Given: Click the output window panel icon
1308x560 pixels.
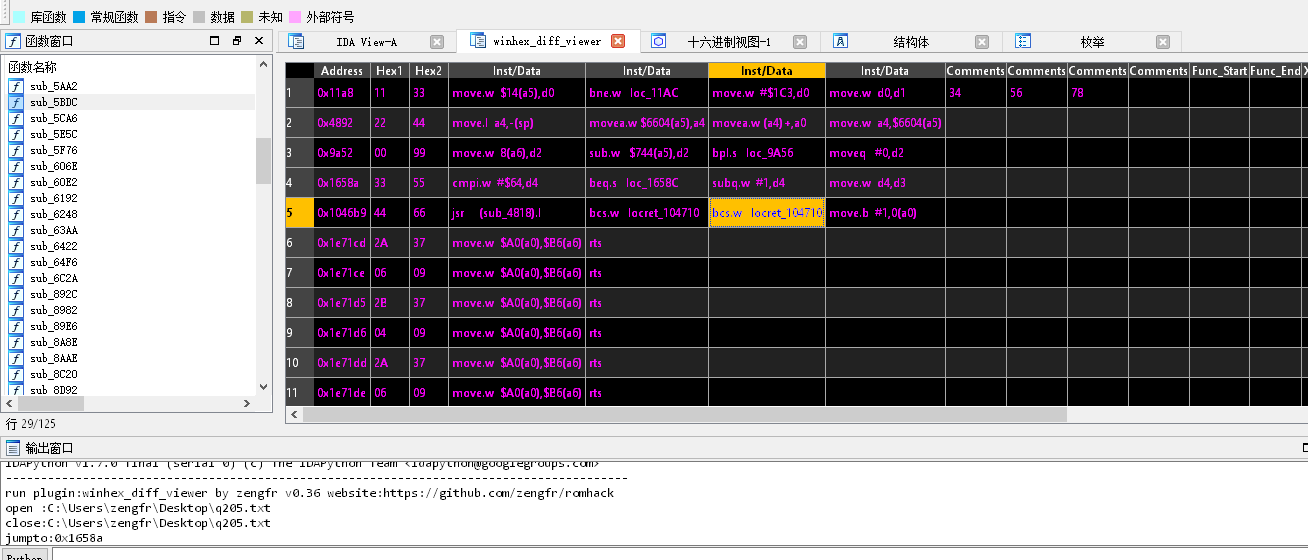Looking at the screenshot, I should point(13,448).
